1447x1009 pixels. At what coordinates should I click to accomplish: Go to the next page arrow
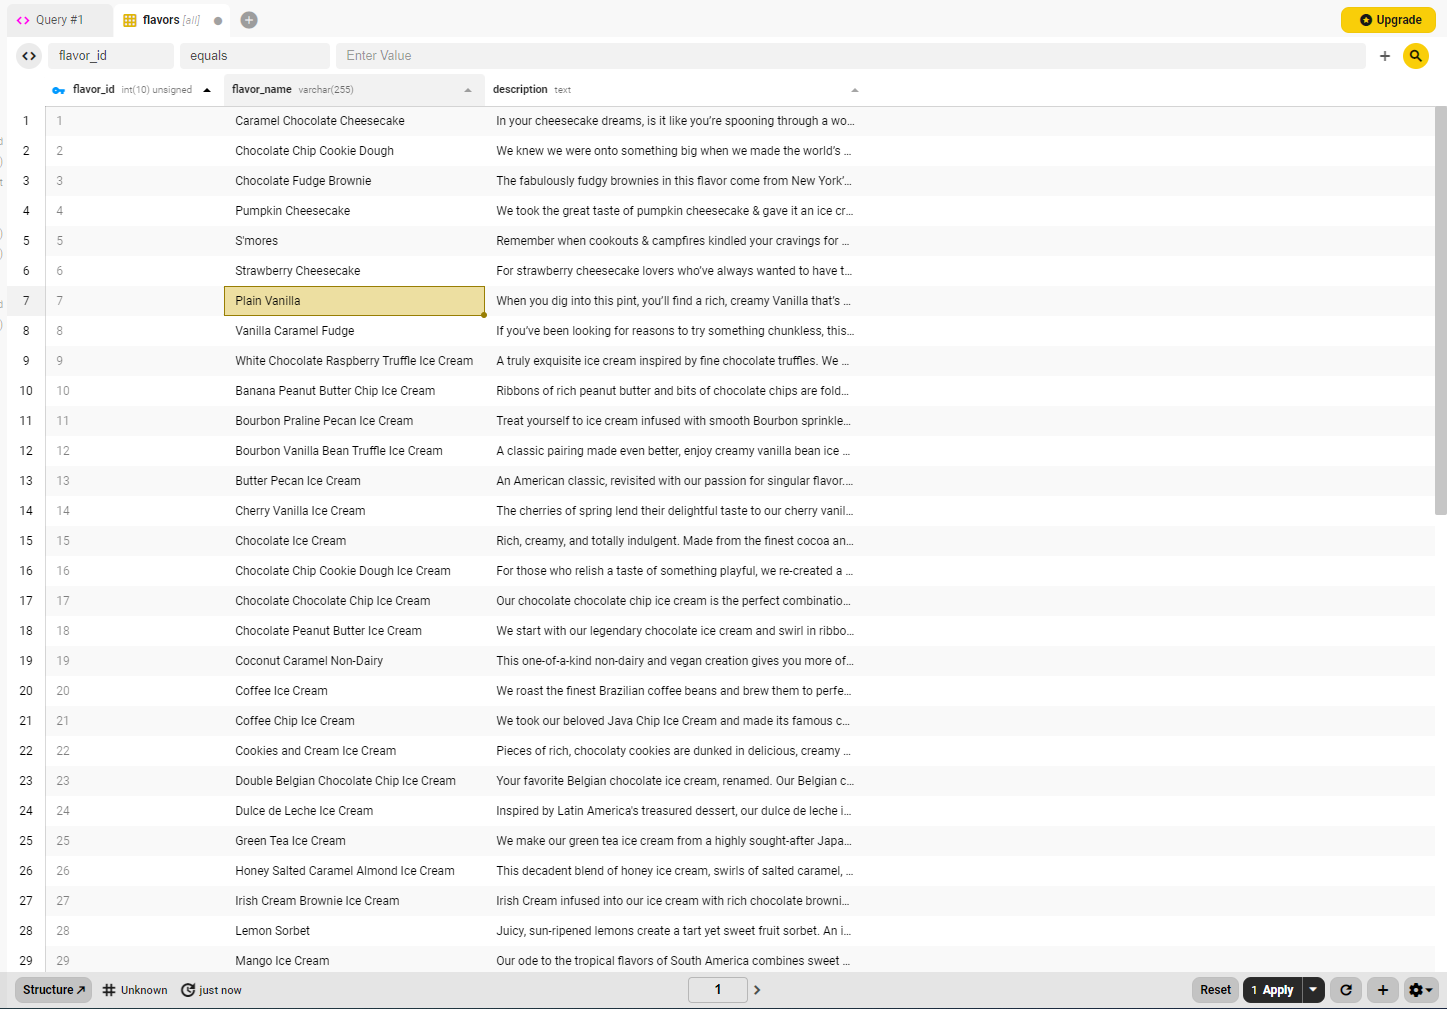[757, 990]
